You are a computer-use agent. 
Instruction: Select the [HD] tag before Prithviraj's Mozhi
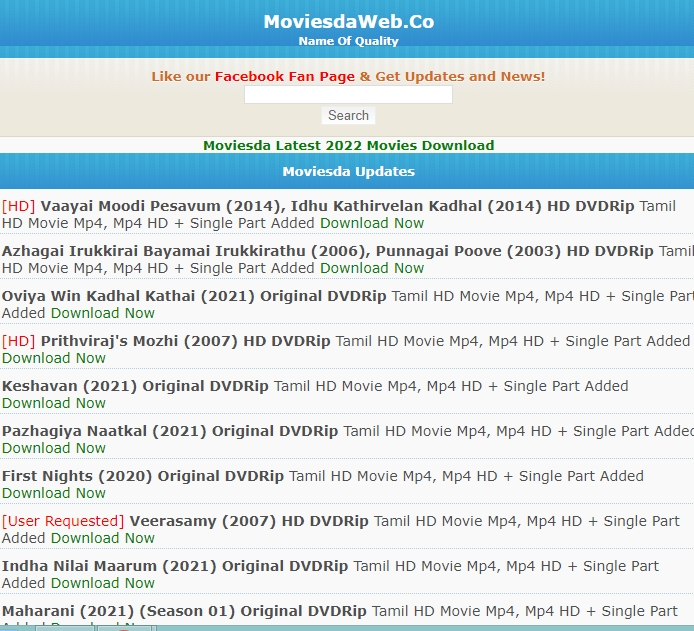tap(18, 341)
